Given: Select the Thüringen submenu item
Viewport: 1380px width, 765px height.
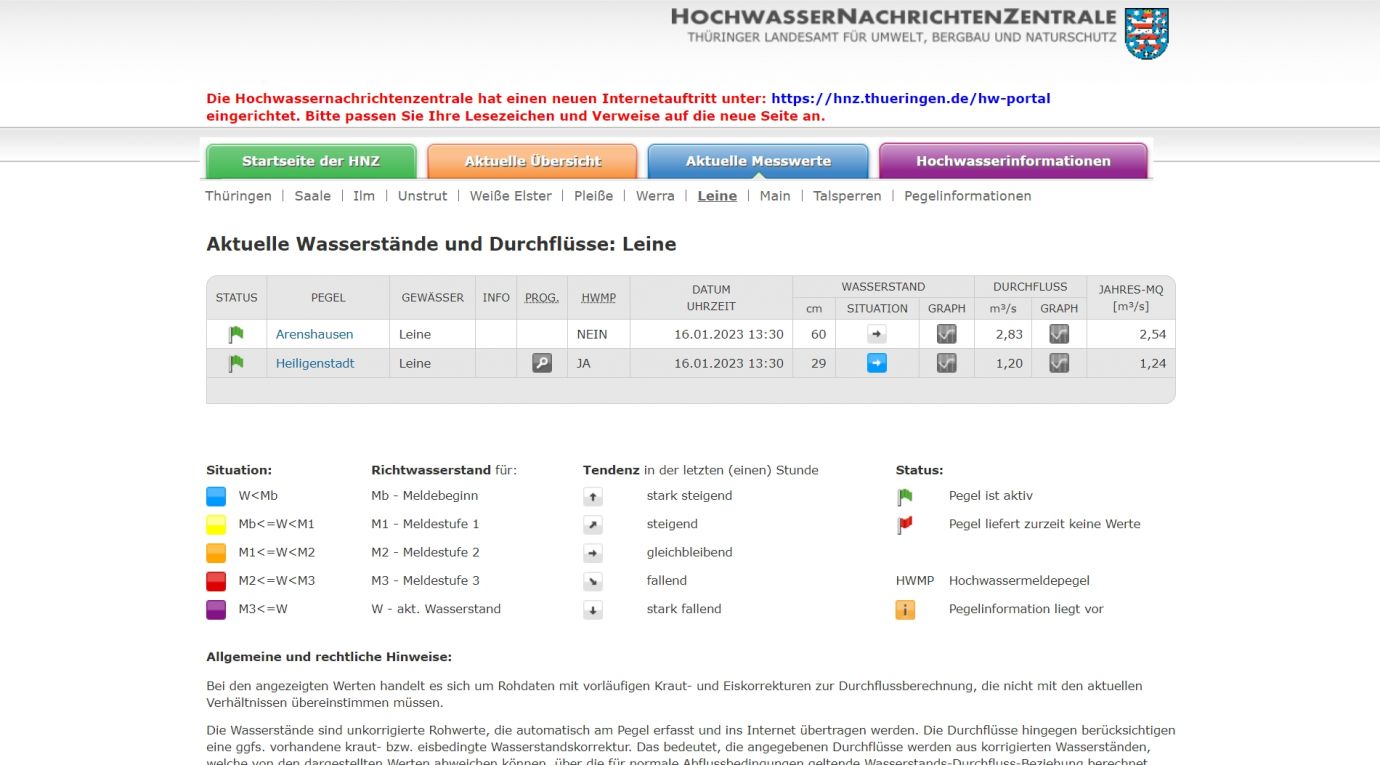Looking at the screenshot, I should pyautogui.click(x=238, y=196).
